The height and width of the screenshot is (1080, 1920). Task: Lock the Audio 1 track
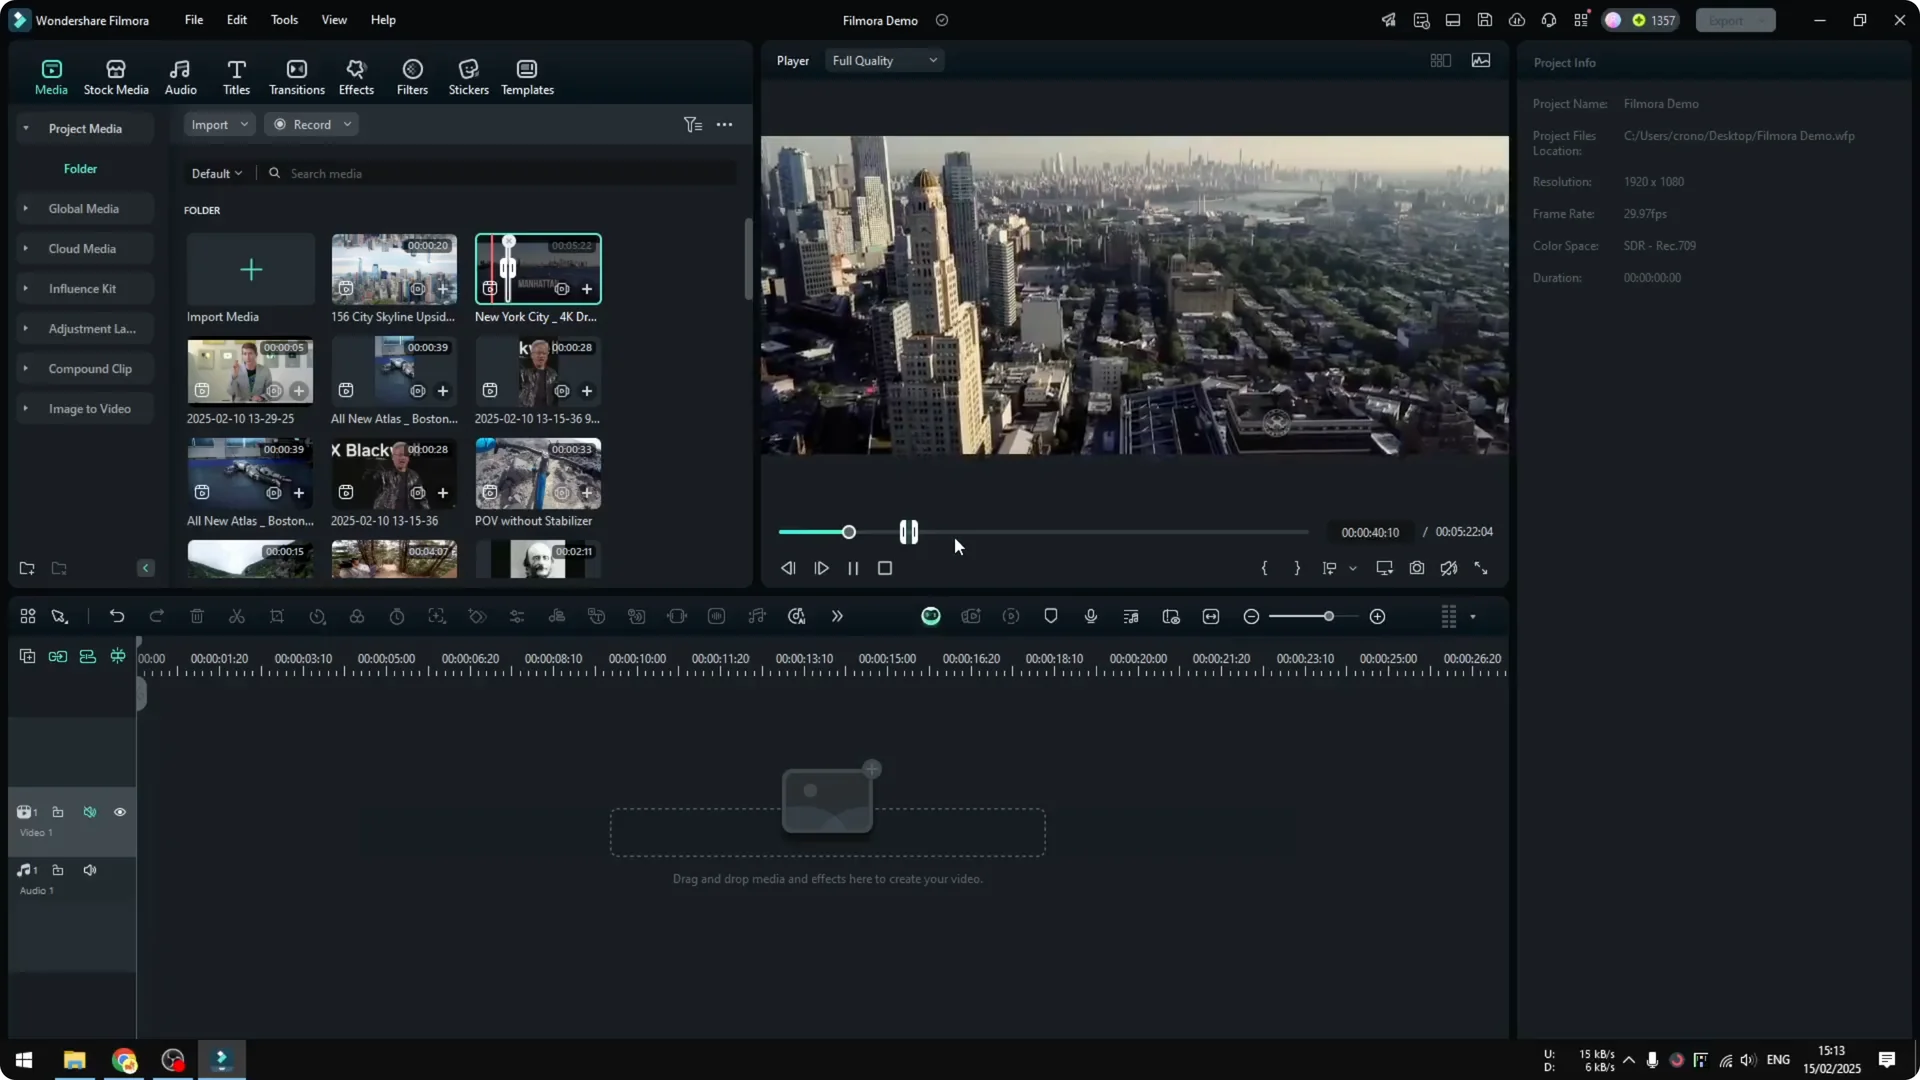point(58,869)
